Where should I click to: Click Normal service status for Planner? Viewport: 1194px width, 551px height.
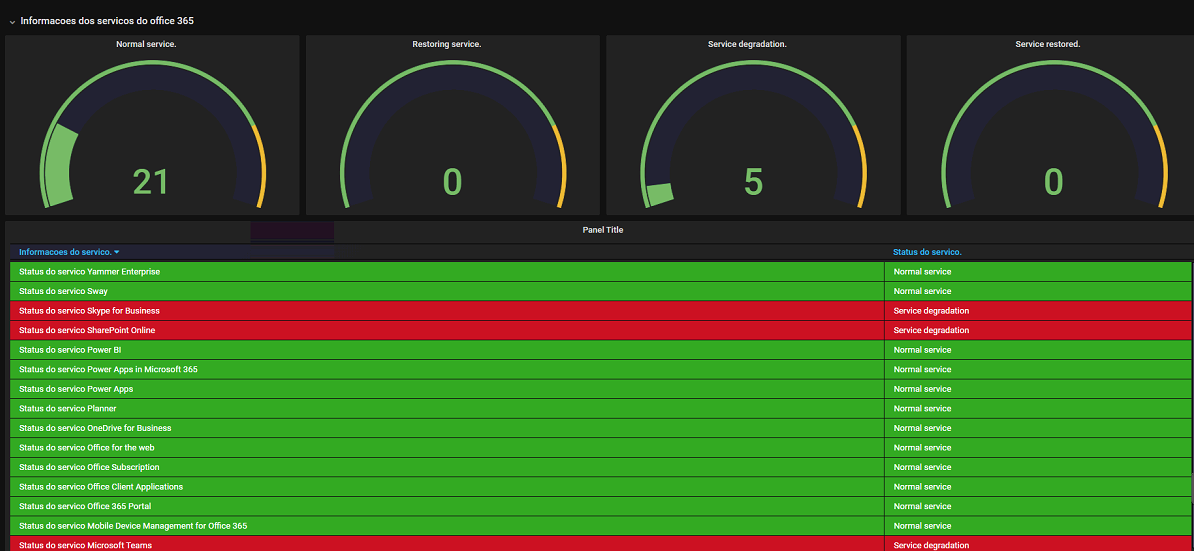click(x=922, y=409)
